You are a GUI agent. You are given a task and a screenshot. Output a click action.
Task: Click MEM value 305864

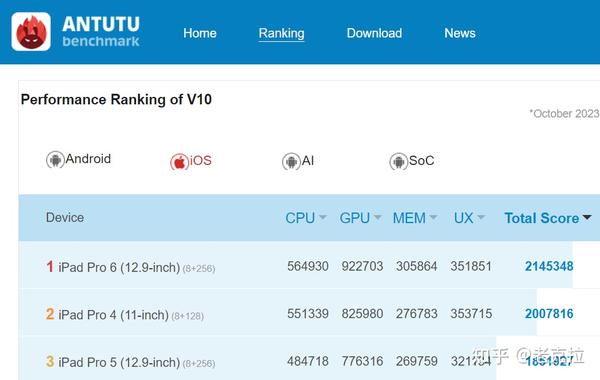pyautogui.click(x=417, y=266)
